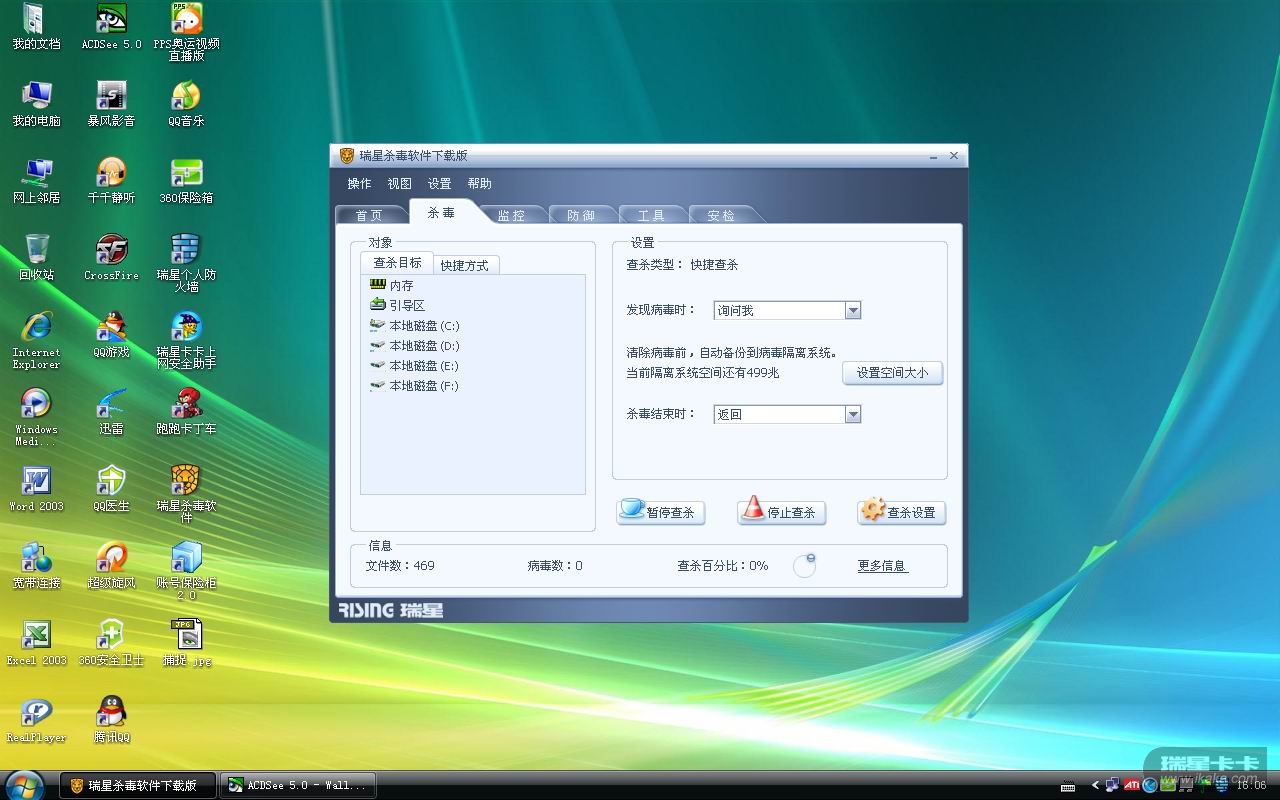Open the QQ音乐 desktop shortcut

[x=186, y=104]
